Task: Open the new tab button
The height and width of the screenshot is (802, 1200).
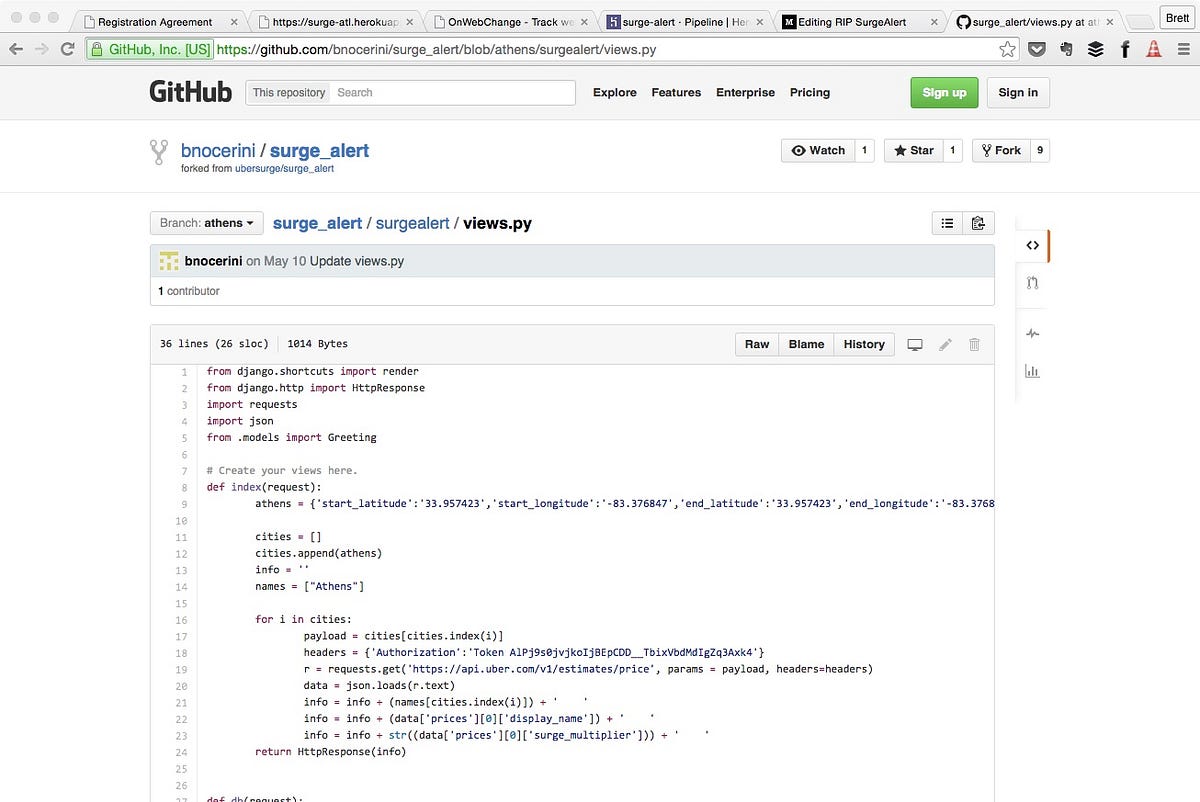Action: tap(1138, 21)
